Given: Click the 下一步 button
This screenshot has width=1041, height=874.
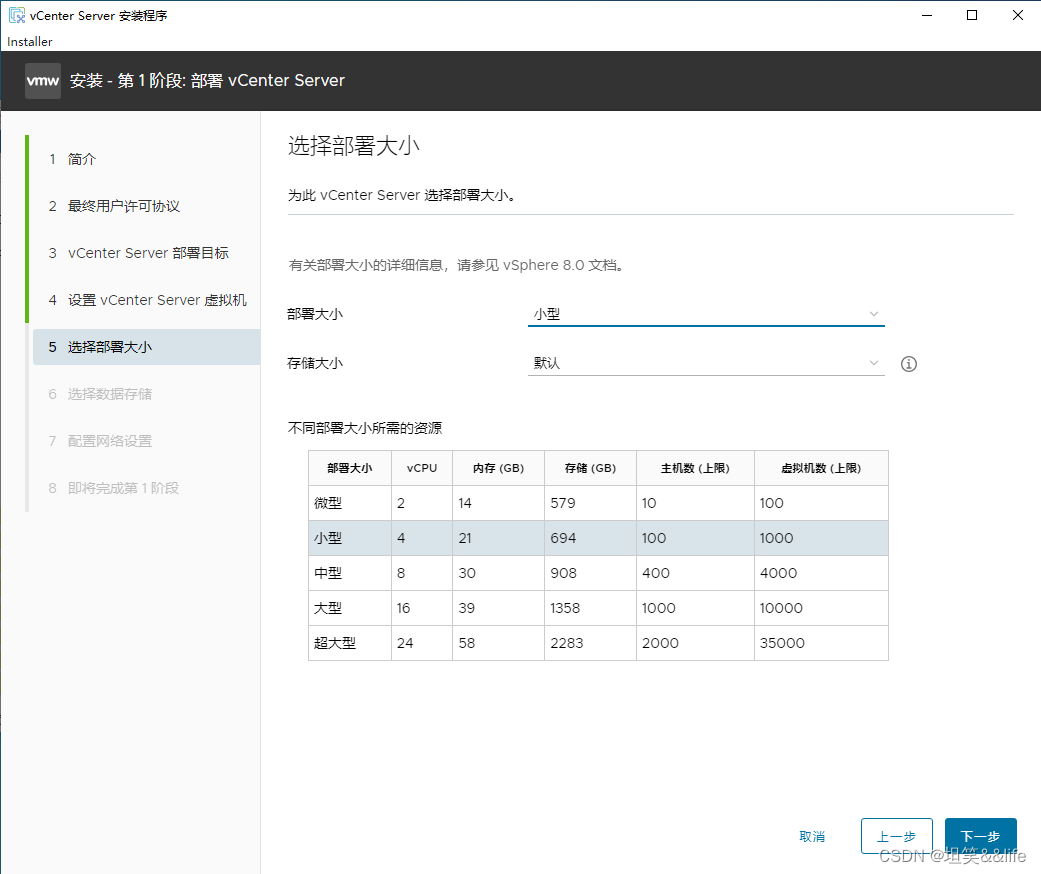Looking at the screenshot, I should point(981,836).
